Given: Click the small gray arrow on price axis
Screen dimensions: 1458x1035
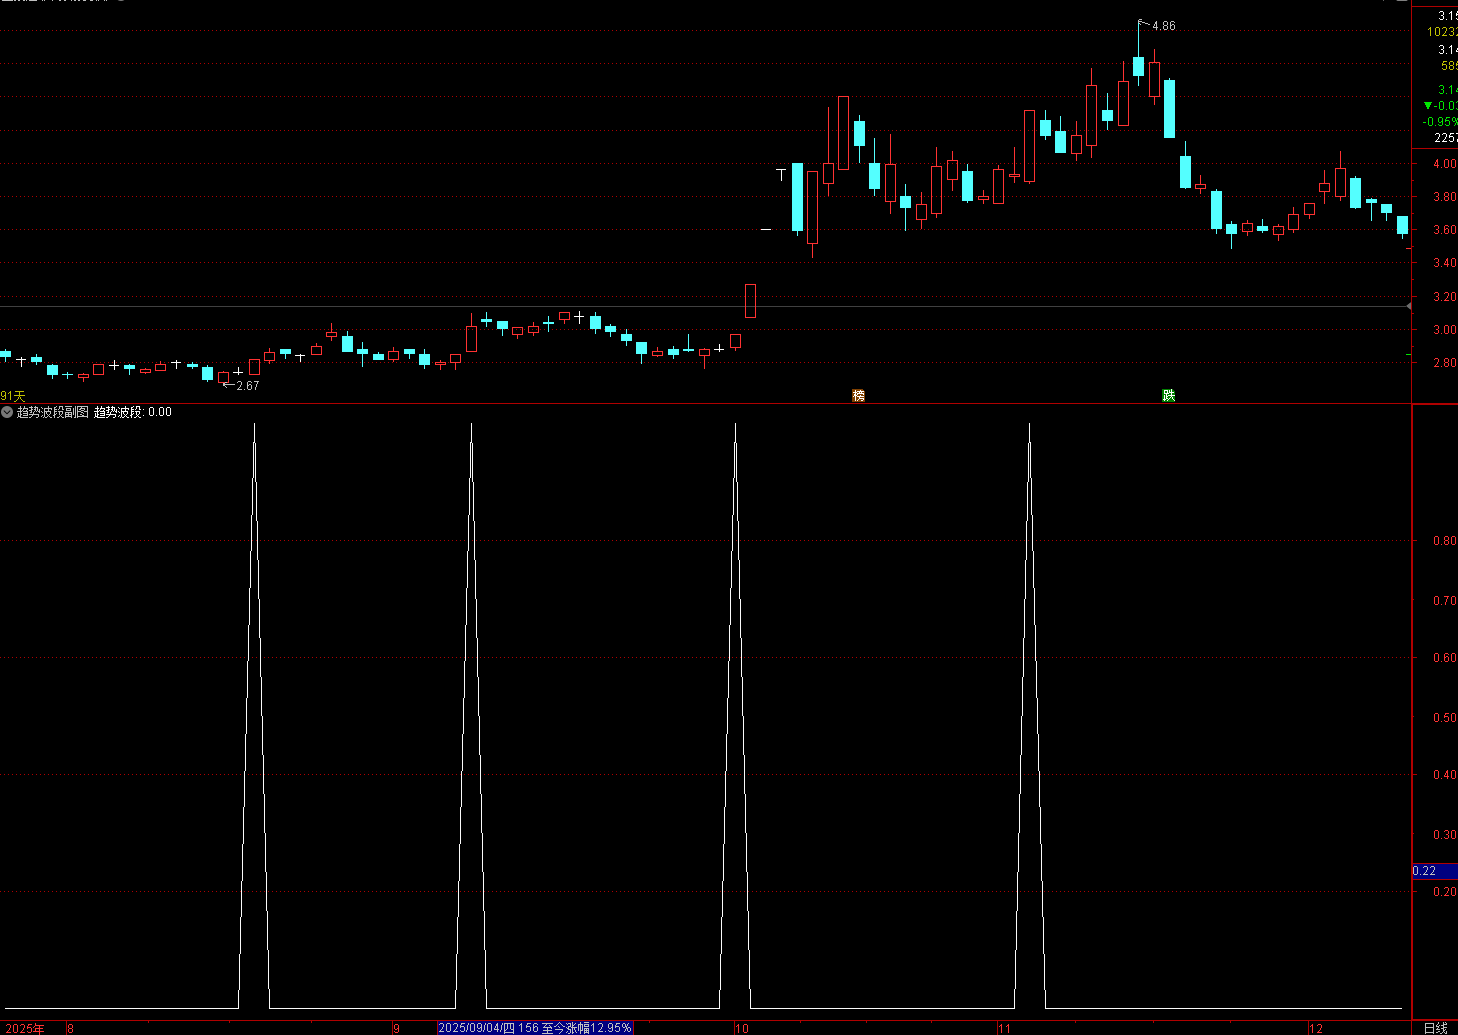Looking at the screenshot, I should click(x=1408, y=306).
